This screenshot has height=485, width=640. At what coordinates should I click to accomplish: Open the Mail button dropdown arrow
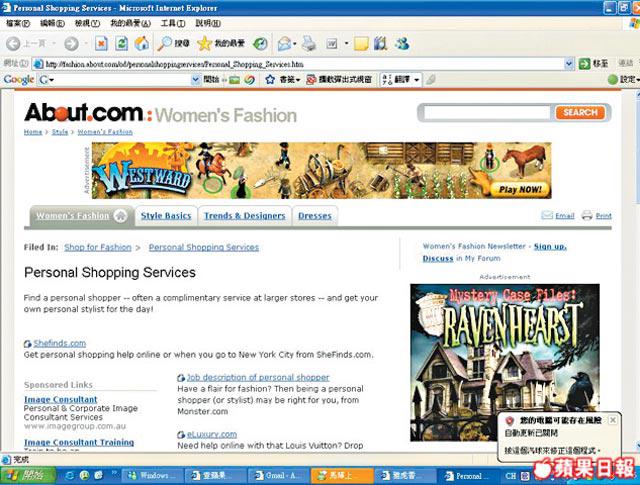tap(294, 43)
